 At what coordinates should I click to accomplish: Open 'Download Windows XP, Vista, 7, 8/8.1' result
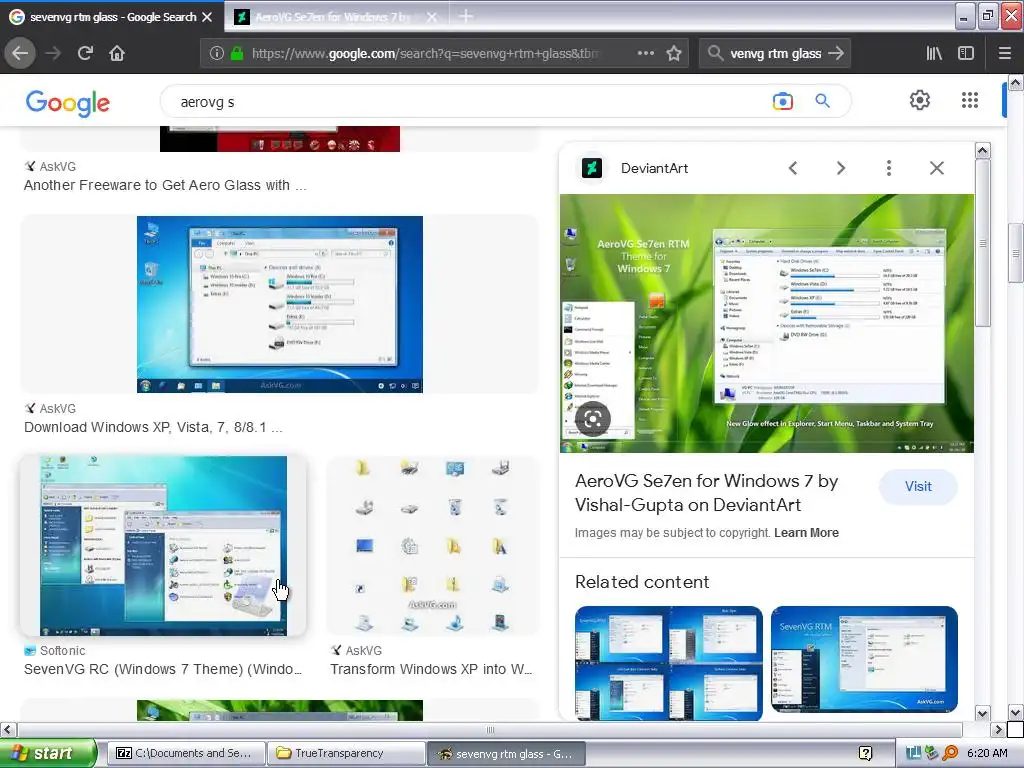click(153, 428)
